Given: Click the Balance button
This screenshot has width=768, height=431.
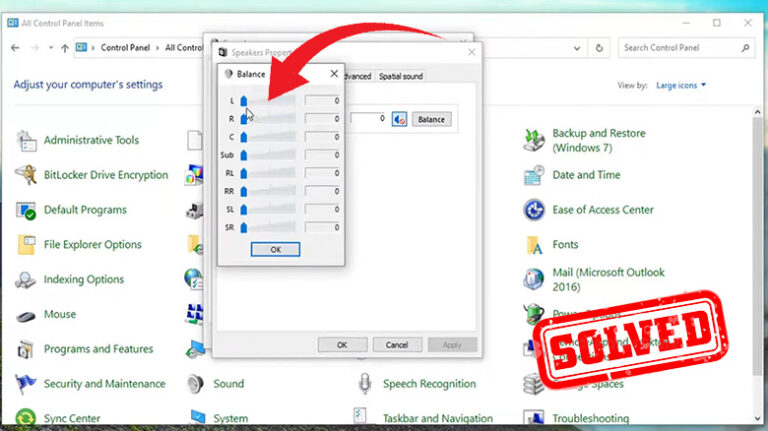Looking at the screenshot, I should click(x=431, y=119).
